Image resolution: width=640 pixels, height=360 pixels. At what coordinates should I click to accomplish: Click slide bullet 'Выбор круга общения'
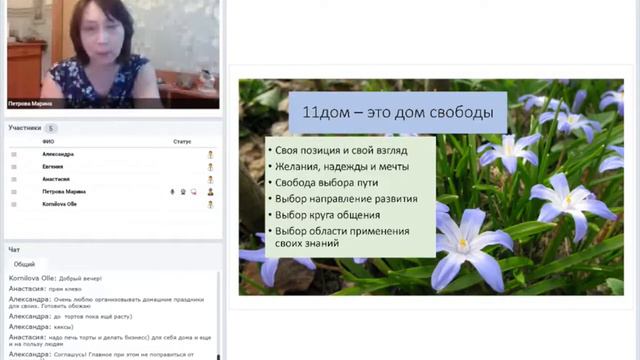[327, 215]
